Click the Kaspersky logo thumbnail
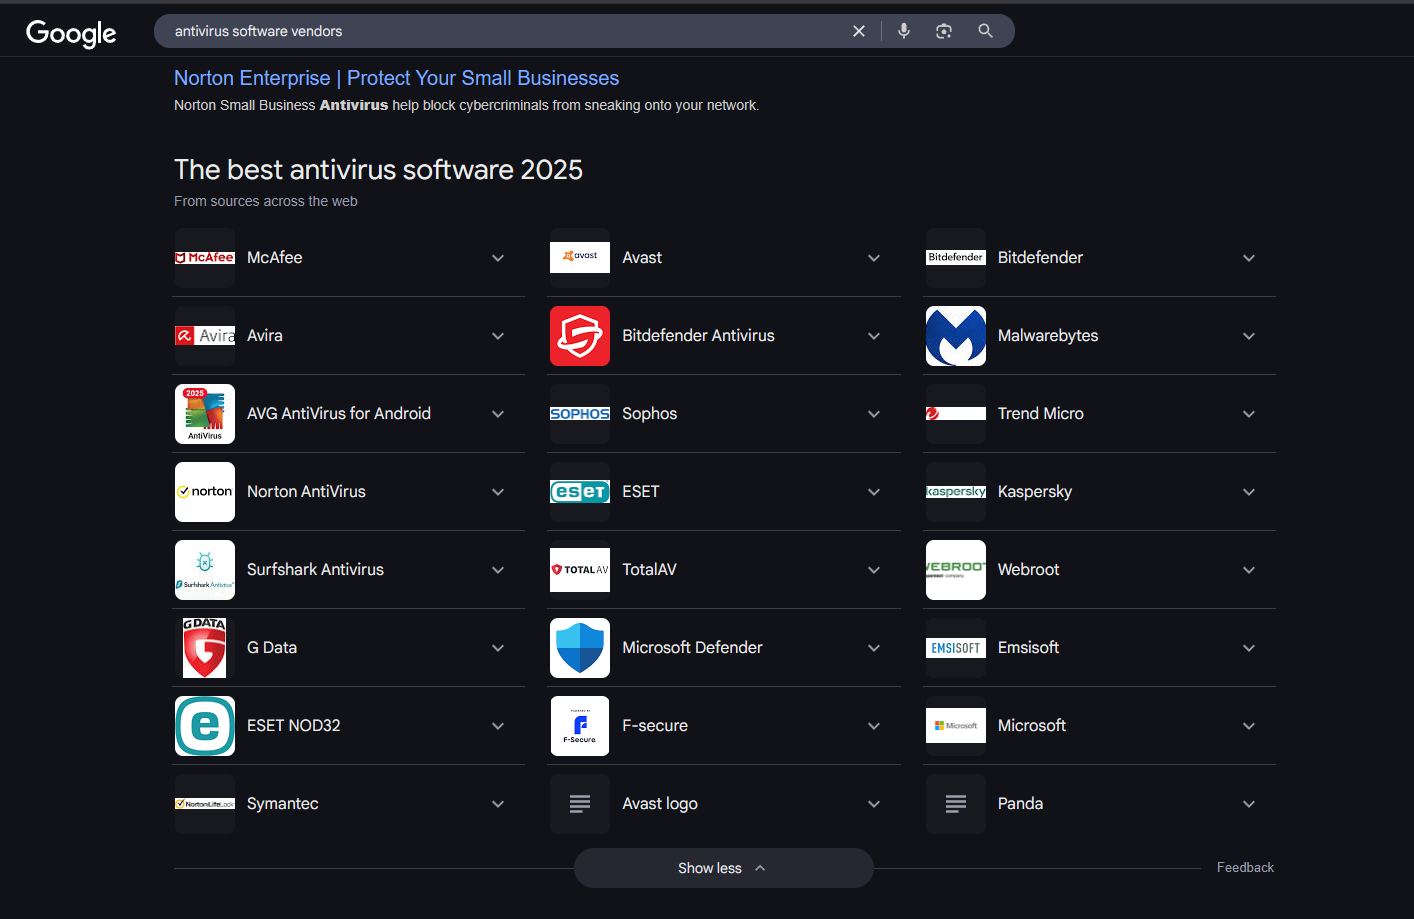1414x919 pixels. 956,492
